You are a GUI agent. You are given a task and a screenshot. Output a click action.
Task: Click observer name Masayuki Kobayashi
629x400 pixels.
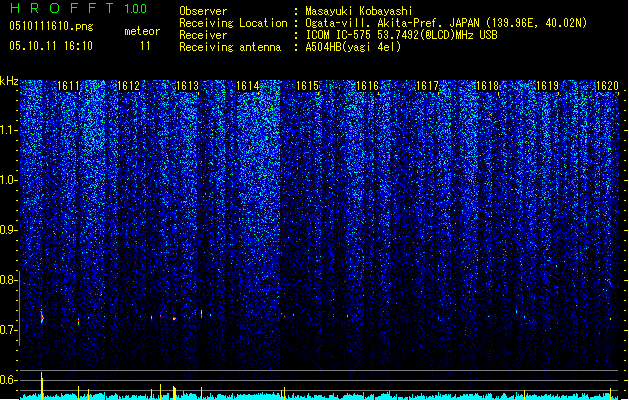[359, 11]
